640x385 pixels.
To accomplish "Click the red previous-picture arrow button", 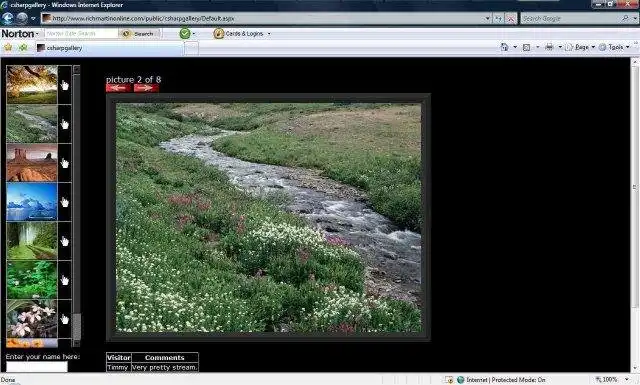I will click(x=118, y=88).
